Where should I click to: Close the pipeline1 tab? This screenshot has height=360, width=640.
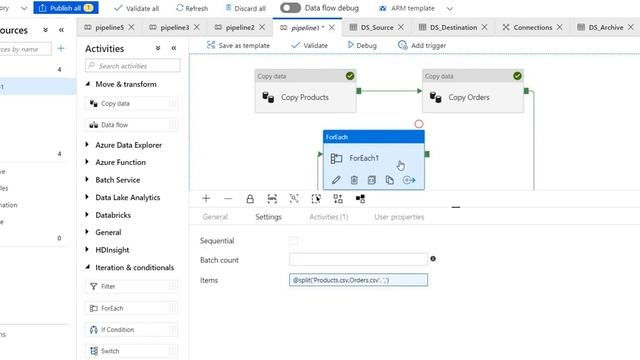click(332, 27)
